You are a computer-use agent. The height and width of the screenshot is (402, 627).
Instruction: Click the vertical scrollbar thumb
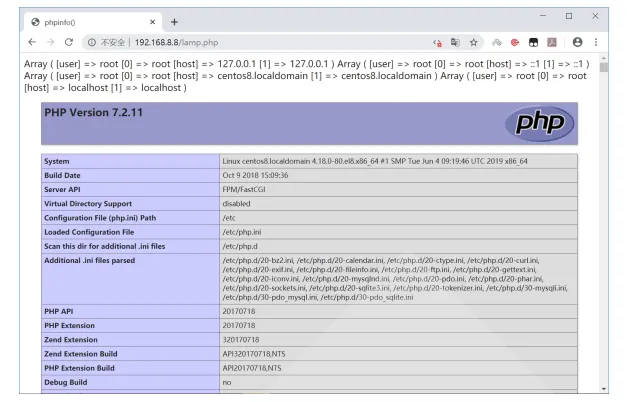(603, 67)
